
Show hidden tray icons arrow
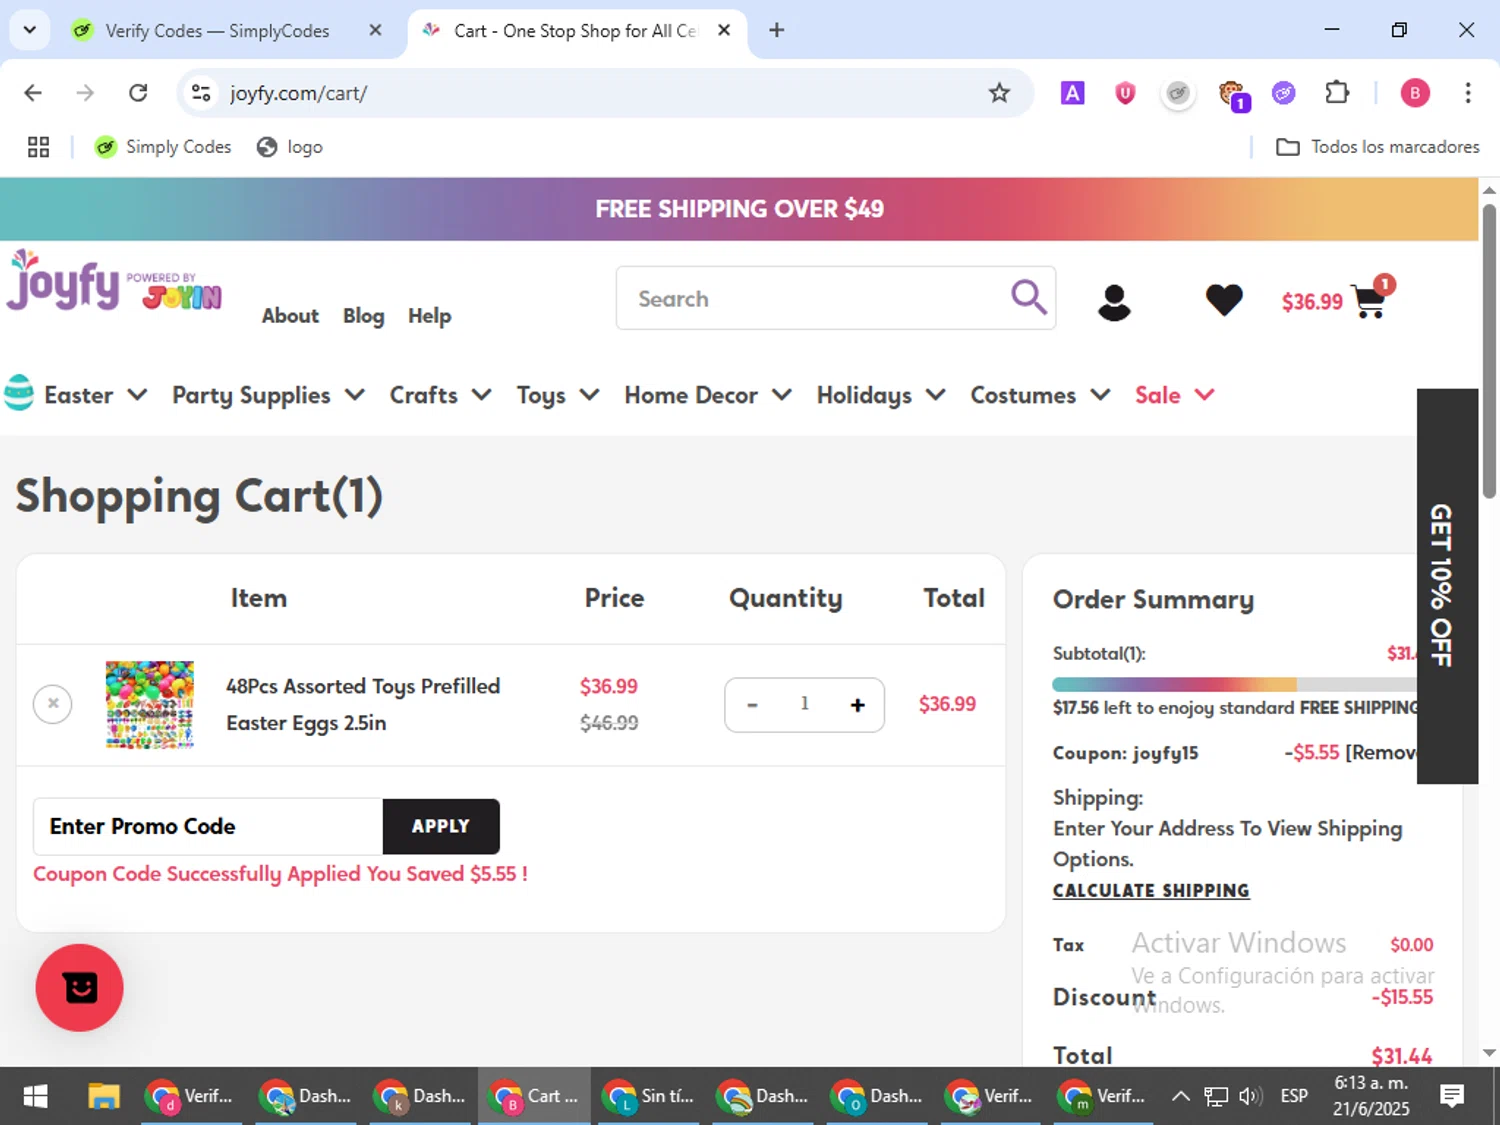[1180, 1096]
